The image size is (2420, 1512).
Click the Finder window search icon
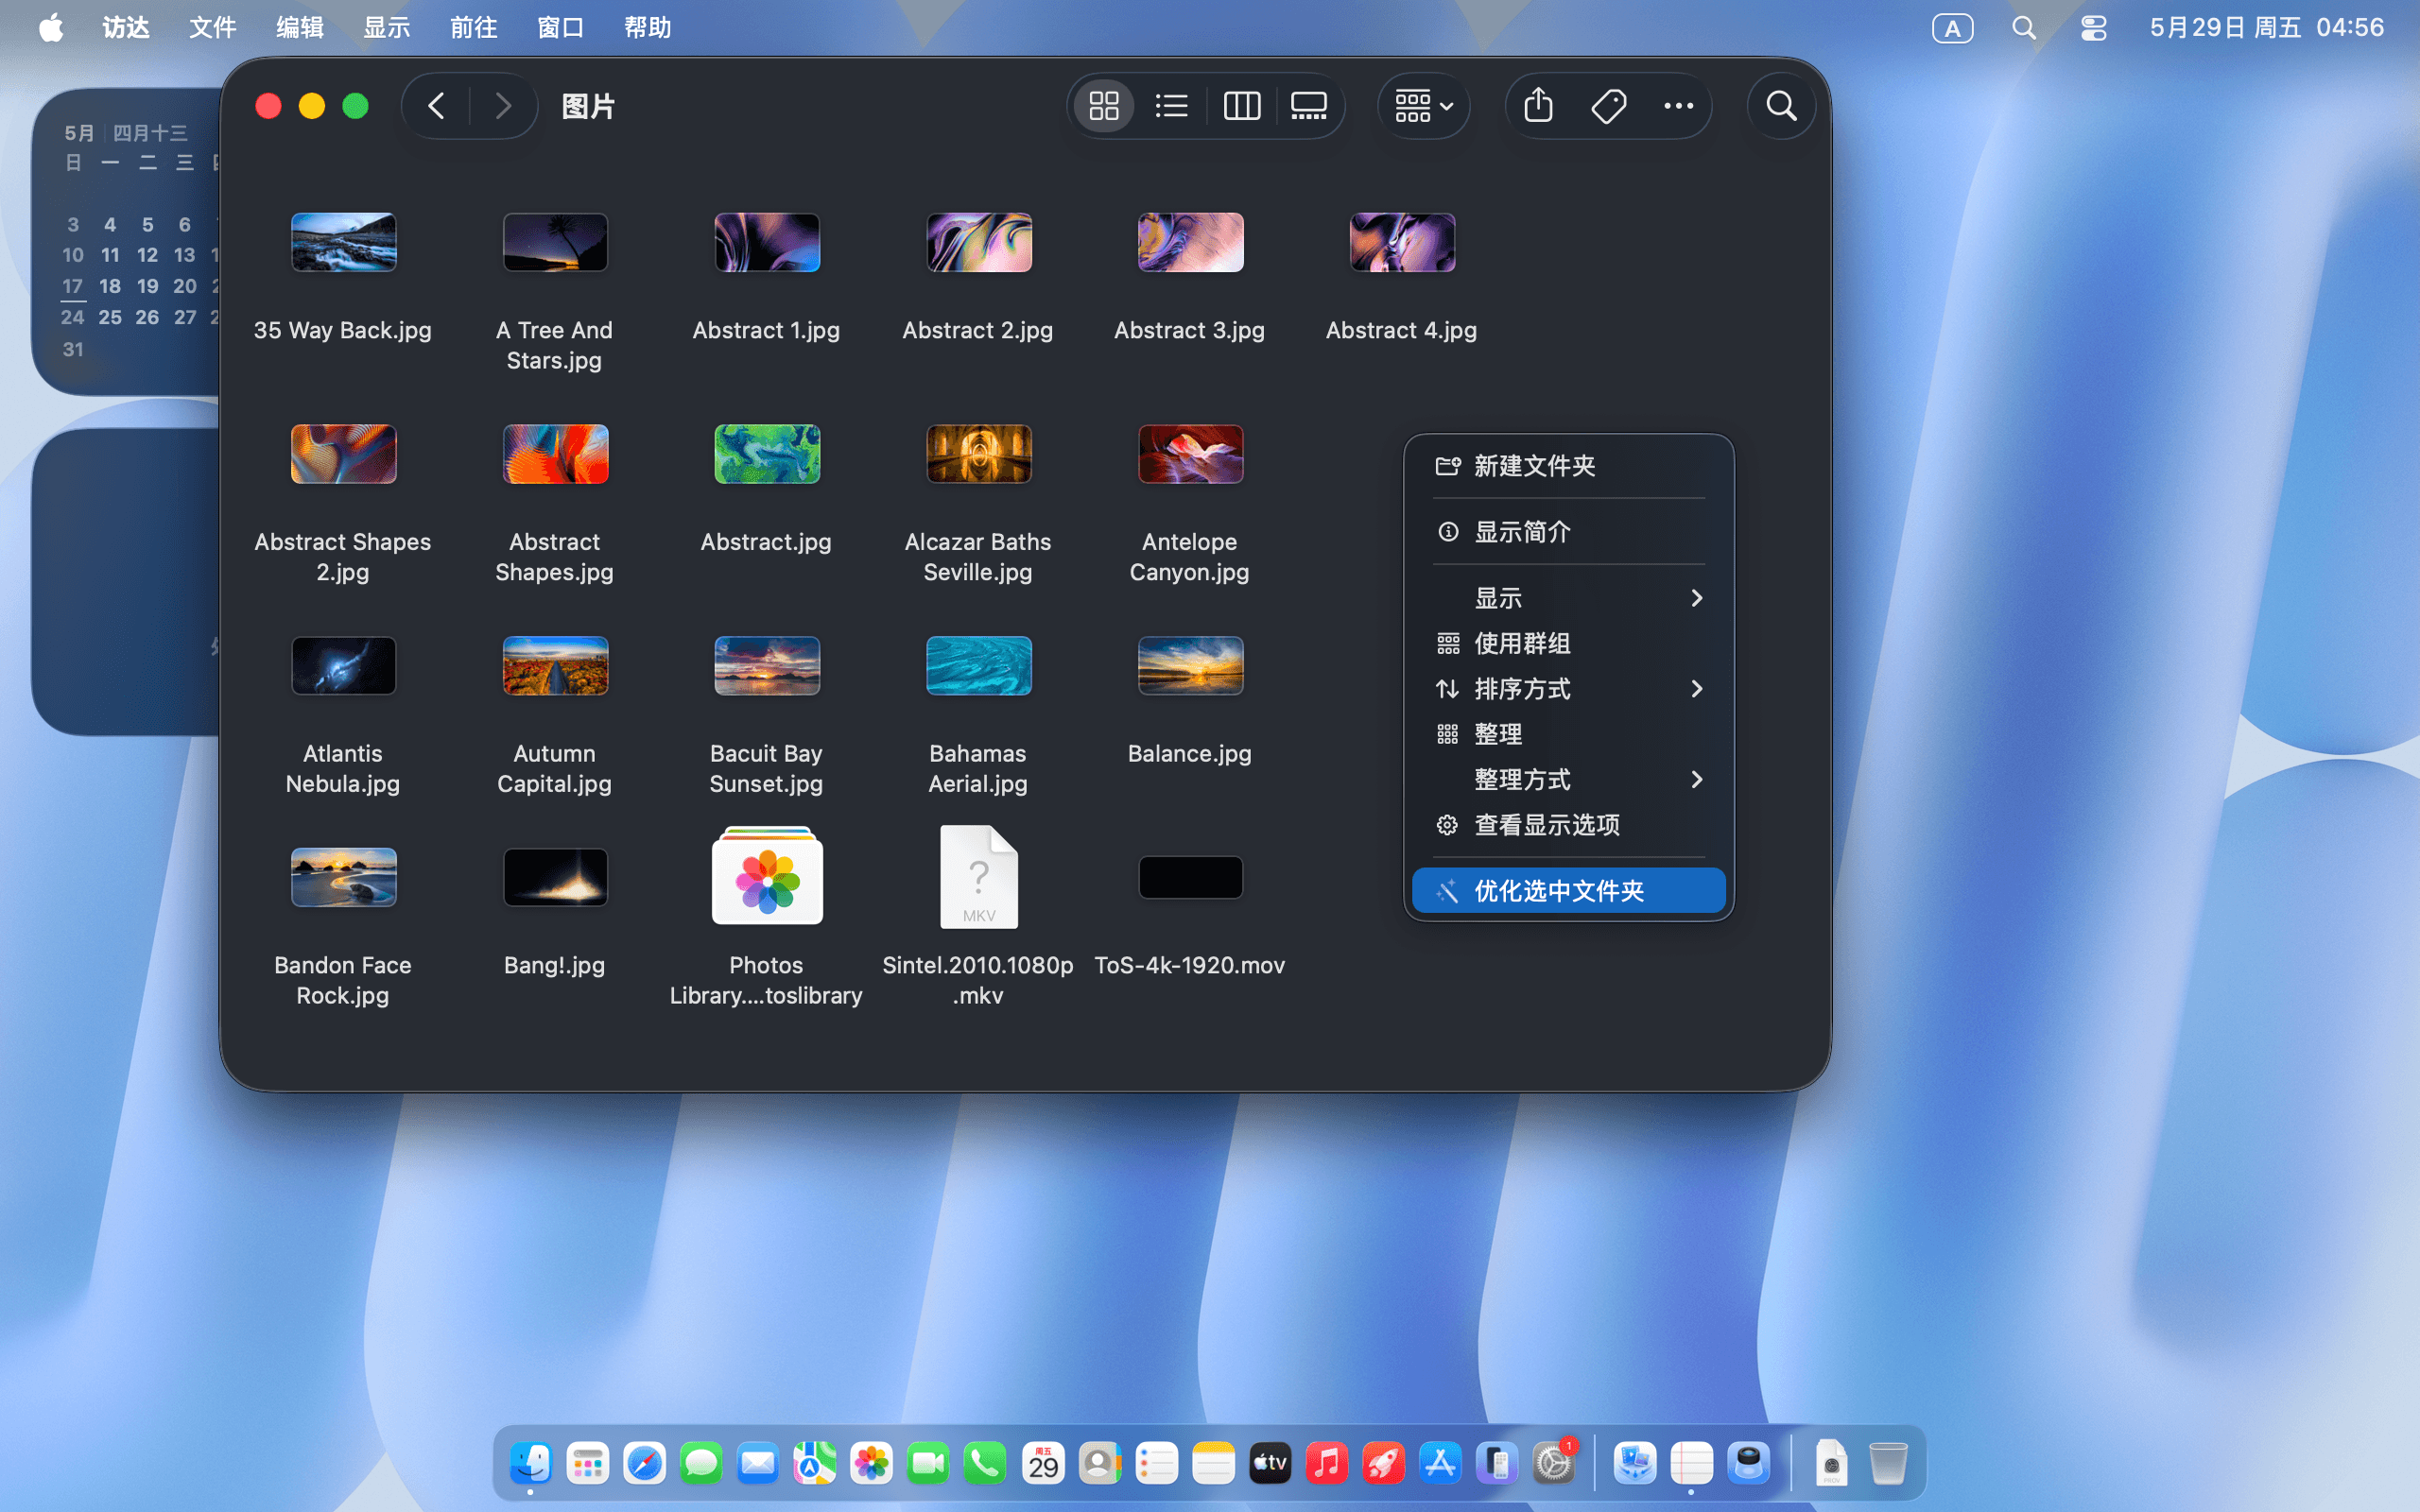pyautogui.click(x=1781, y=106)
